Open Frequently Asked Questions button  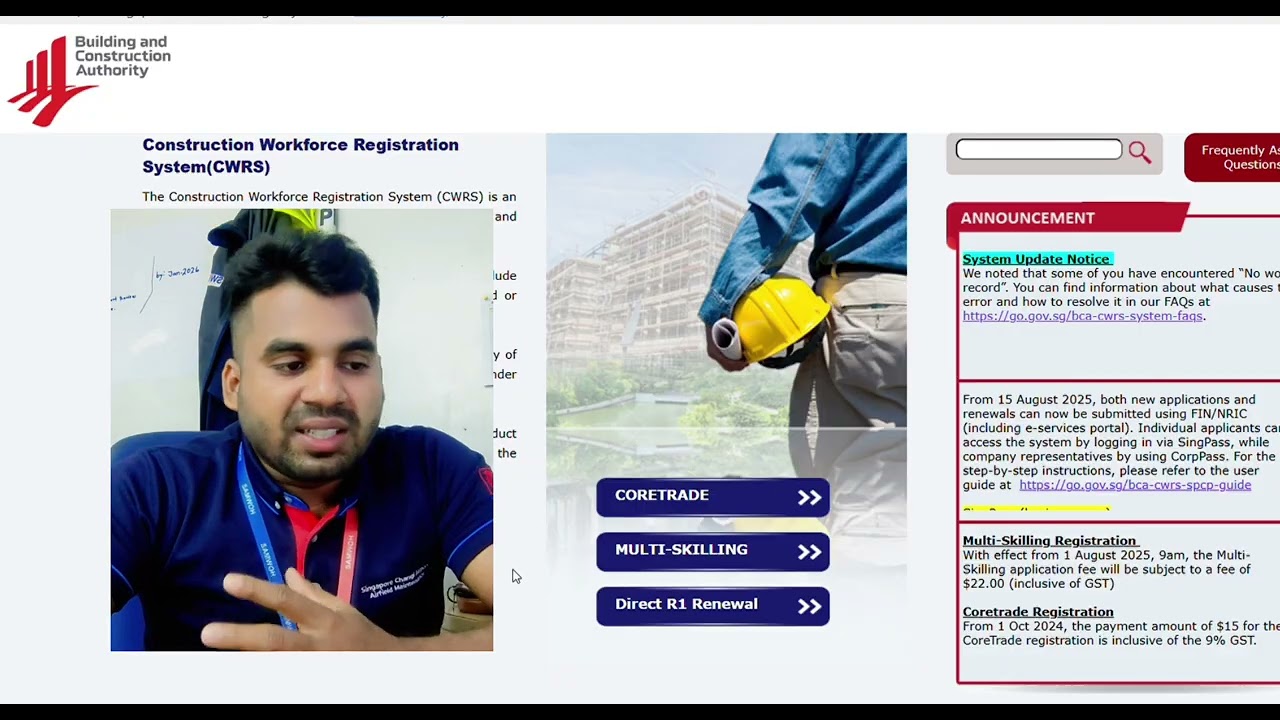coord(1232,157)
